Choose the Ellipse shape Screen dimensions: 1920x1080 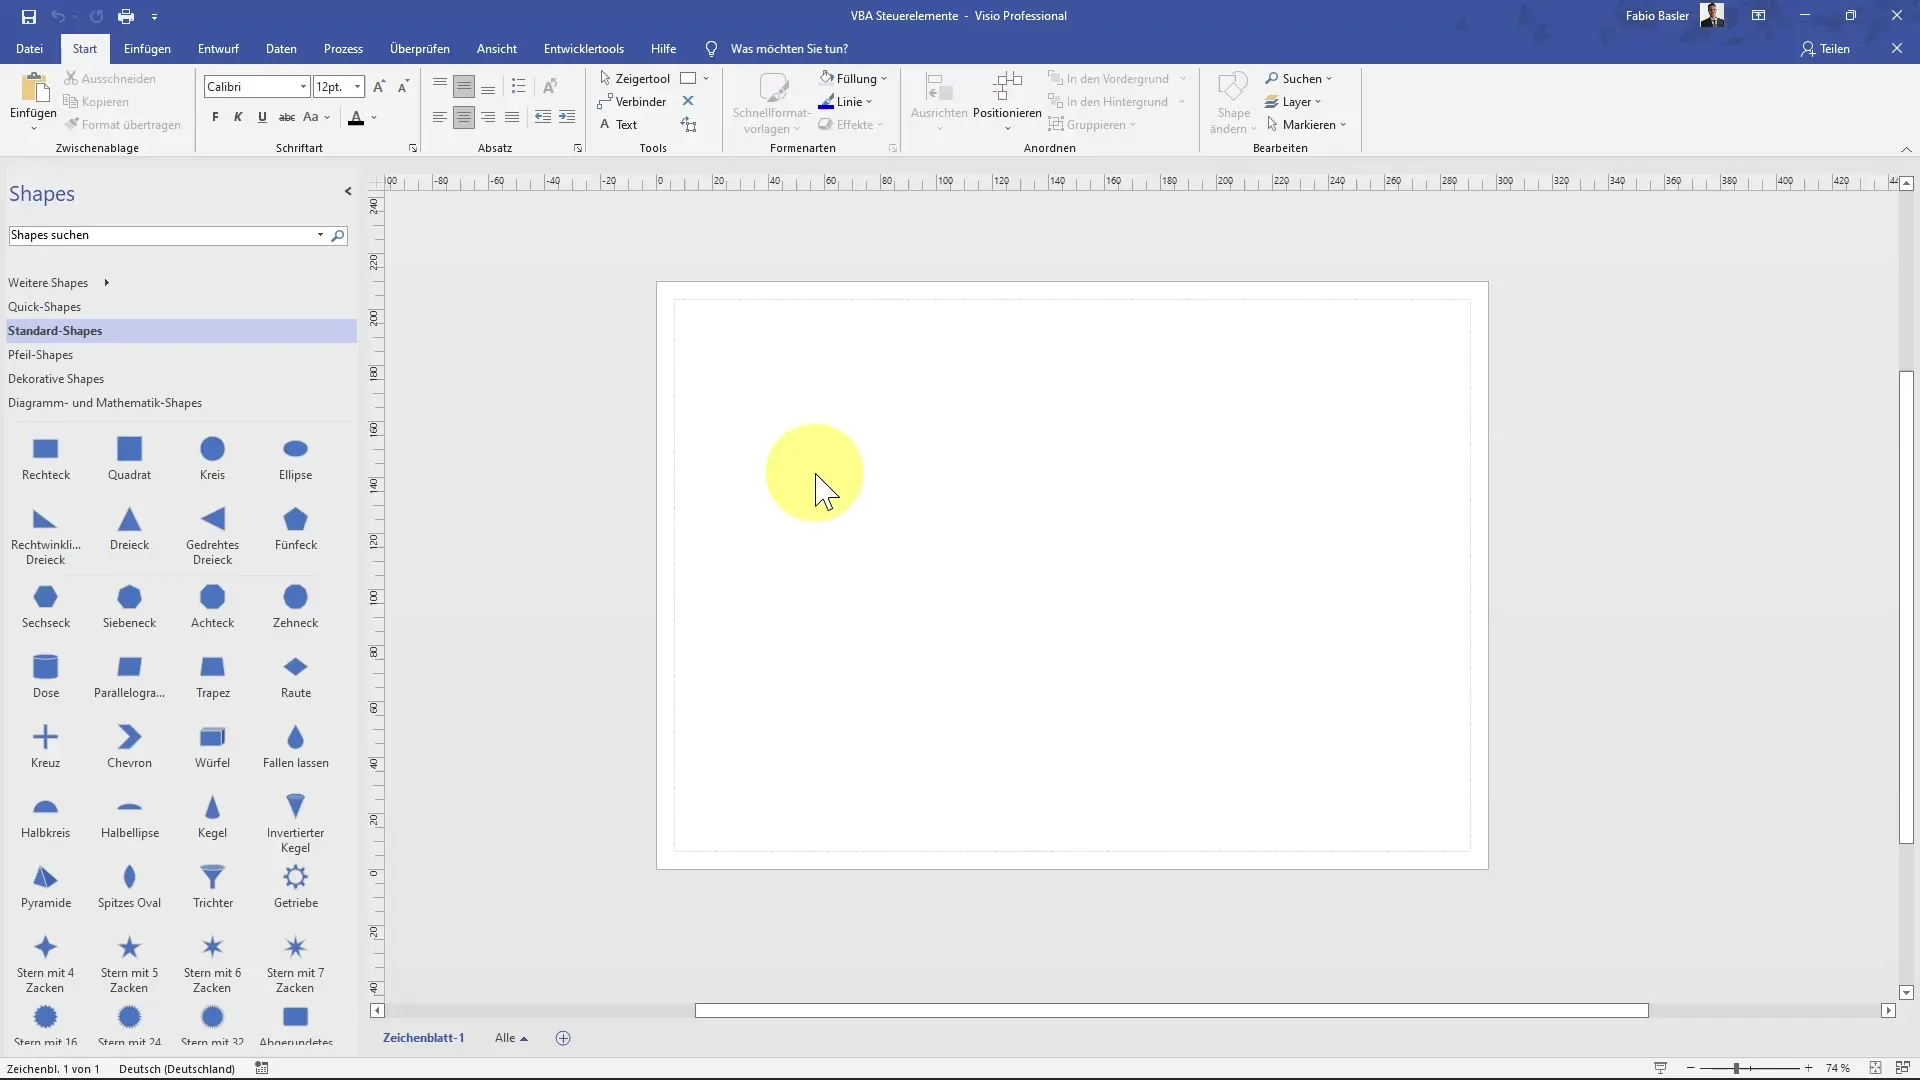(x=295, y=458)
